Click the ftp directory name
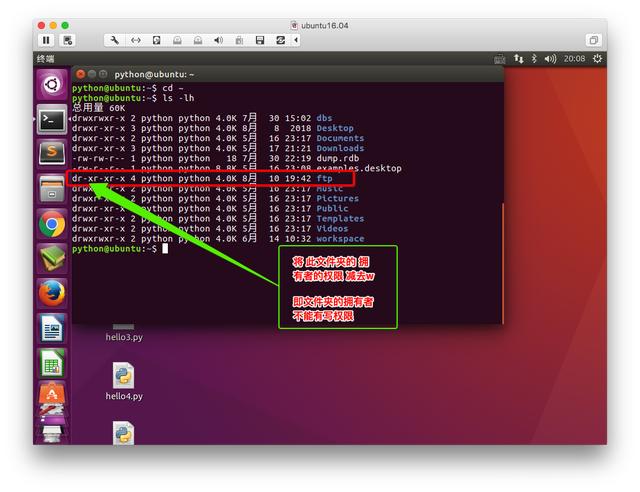This screenshot has width=640, height=492. tap(324, 178)
